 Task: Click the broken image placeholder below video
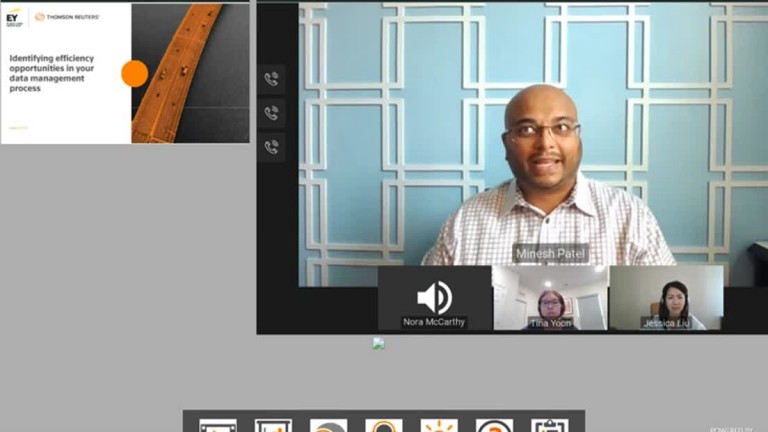pyautogui.click(x=378, y=343)
